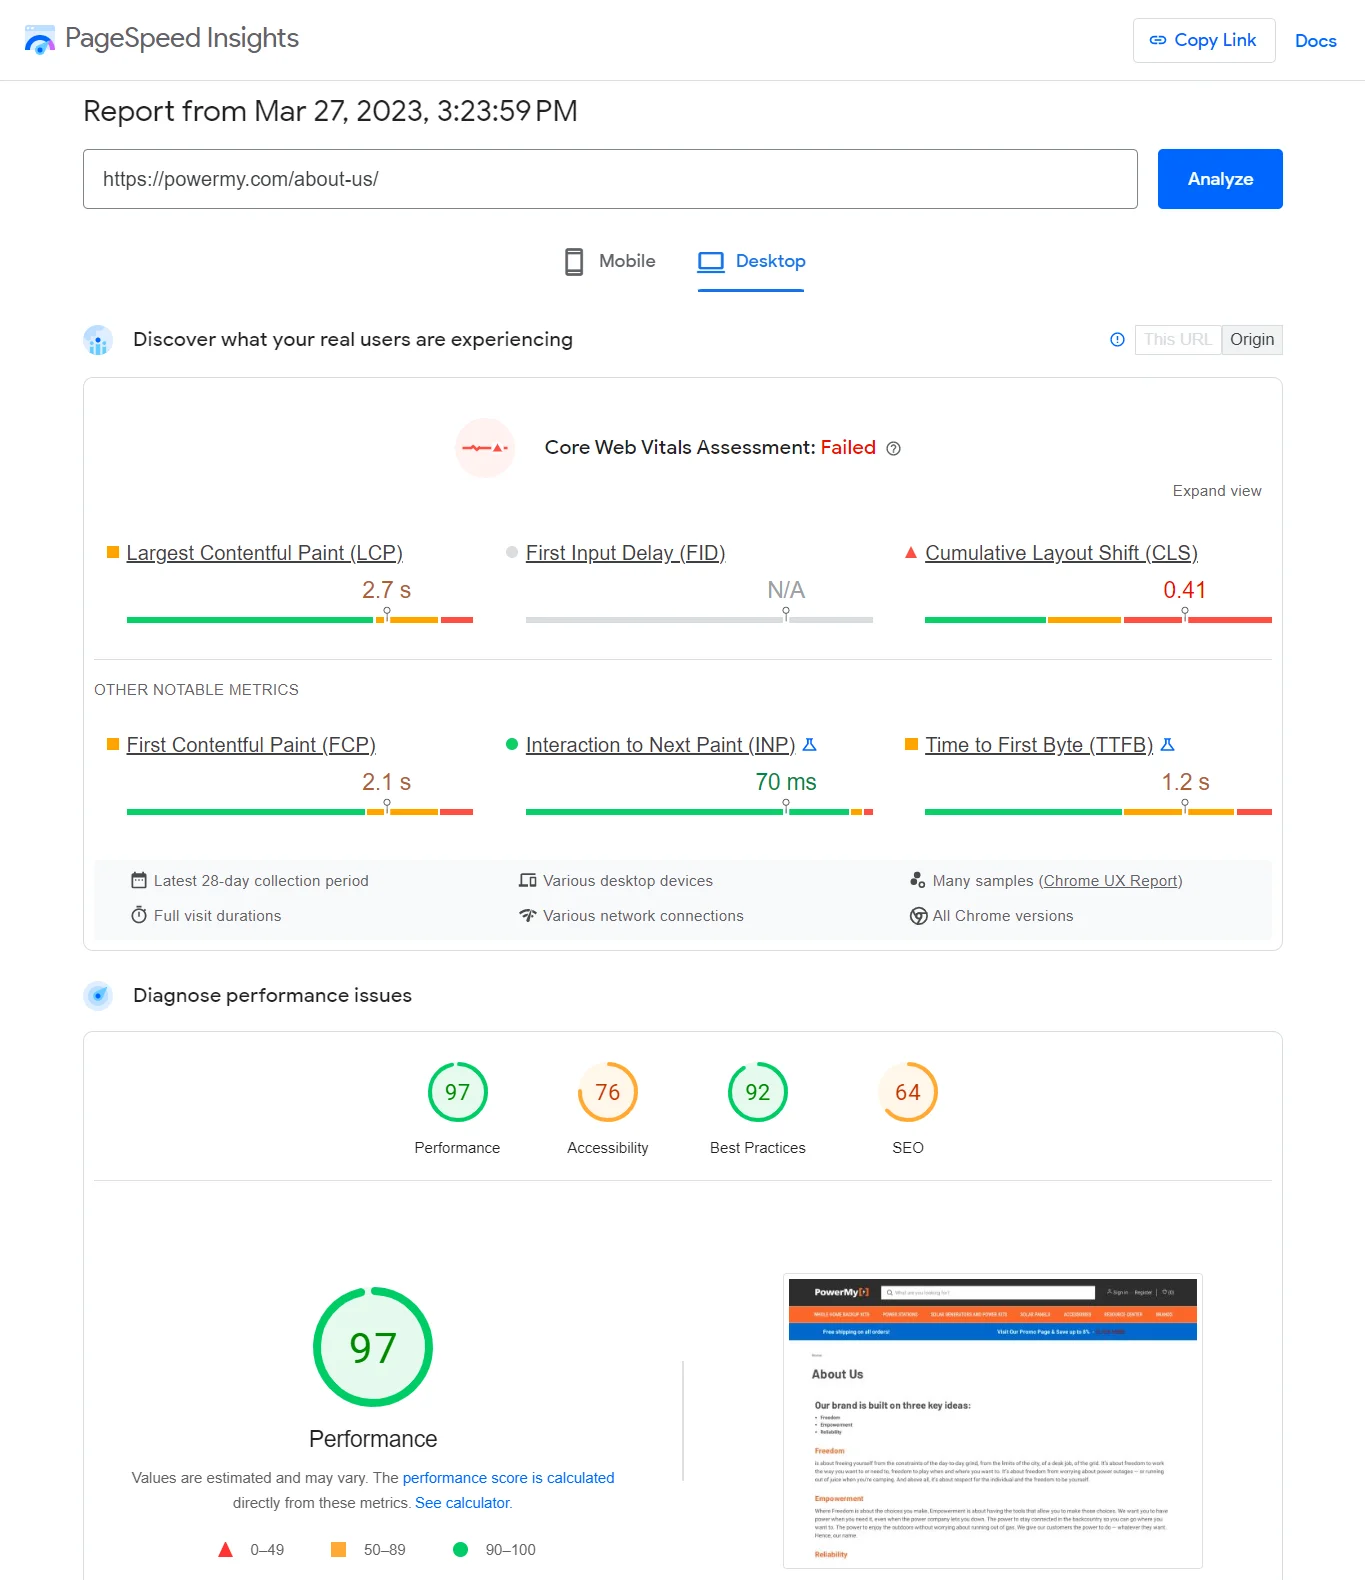The height and width of the screenshot is (1580, 1365).
Task: Click the samples icon beside Many samples
Action: point(918,881)
